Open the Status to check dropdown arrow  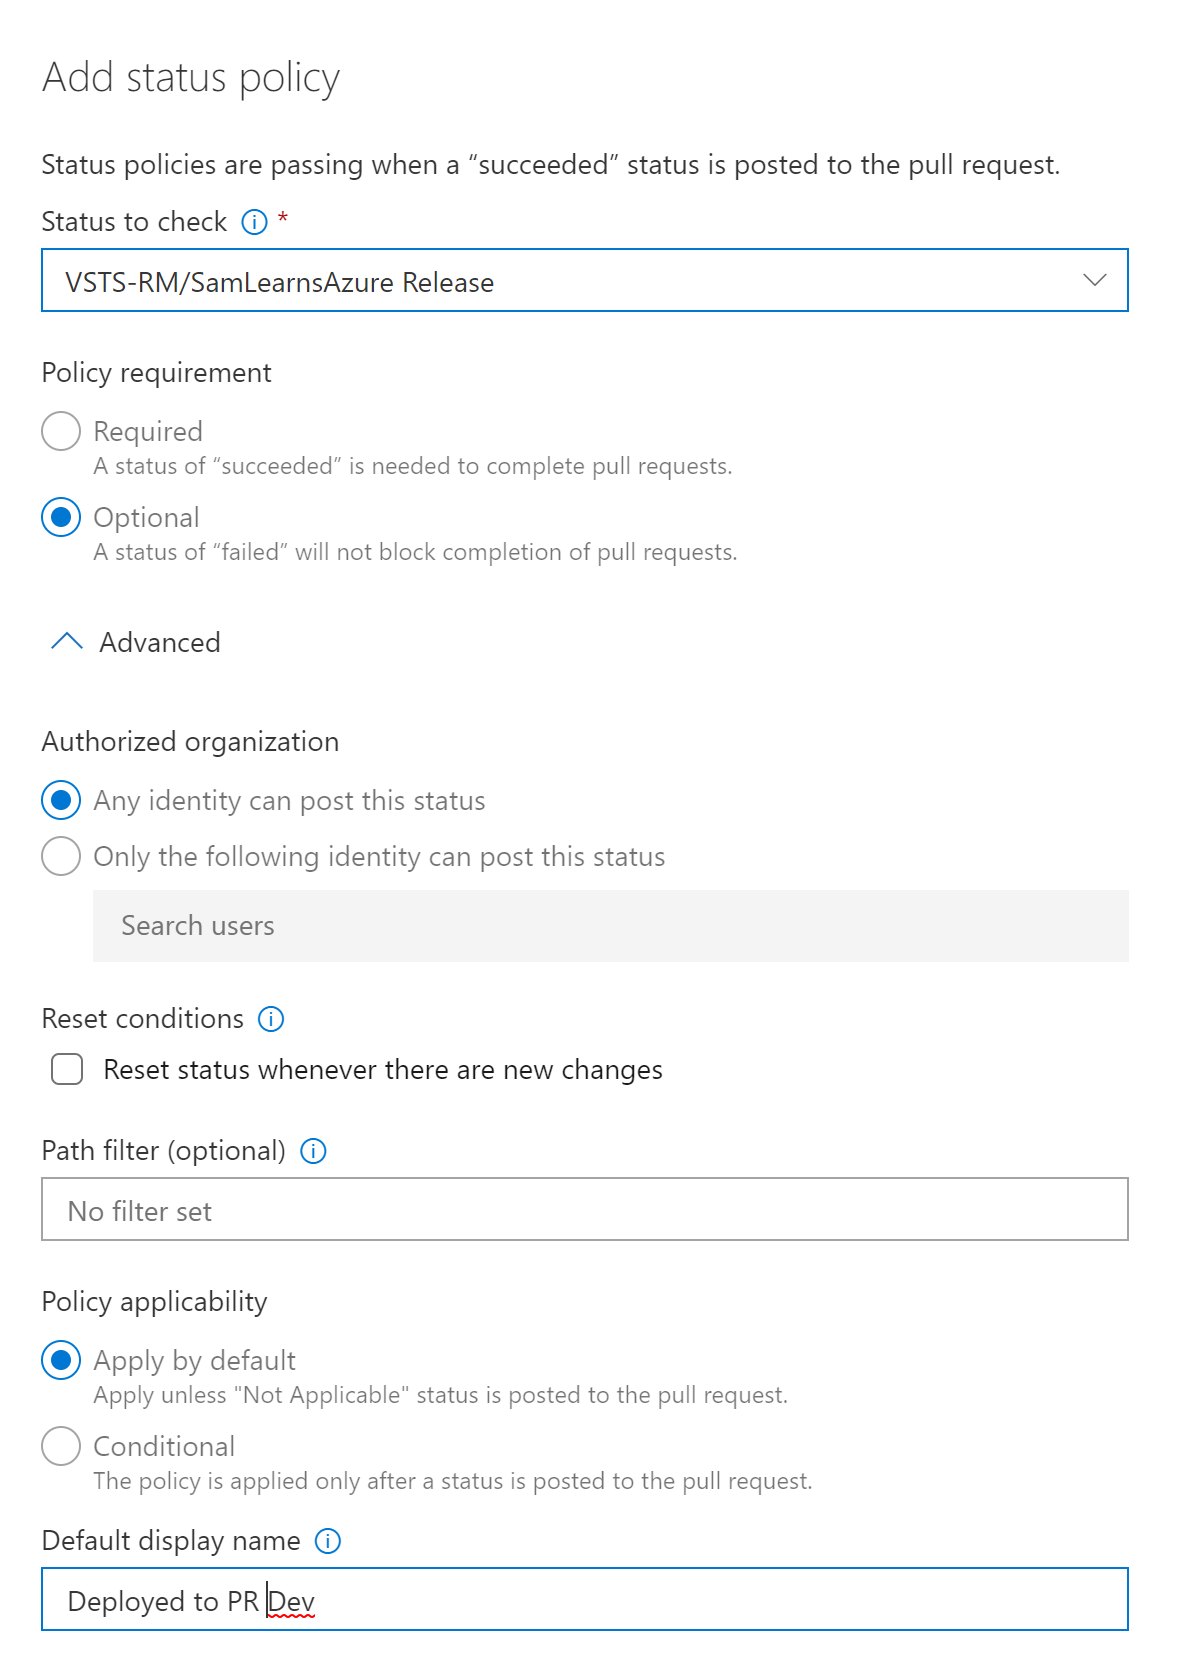(x=1095, y=281)
